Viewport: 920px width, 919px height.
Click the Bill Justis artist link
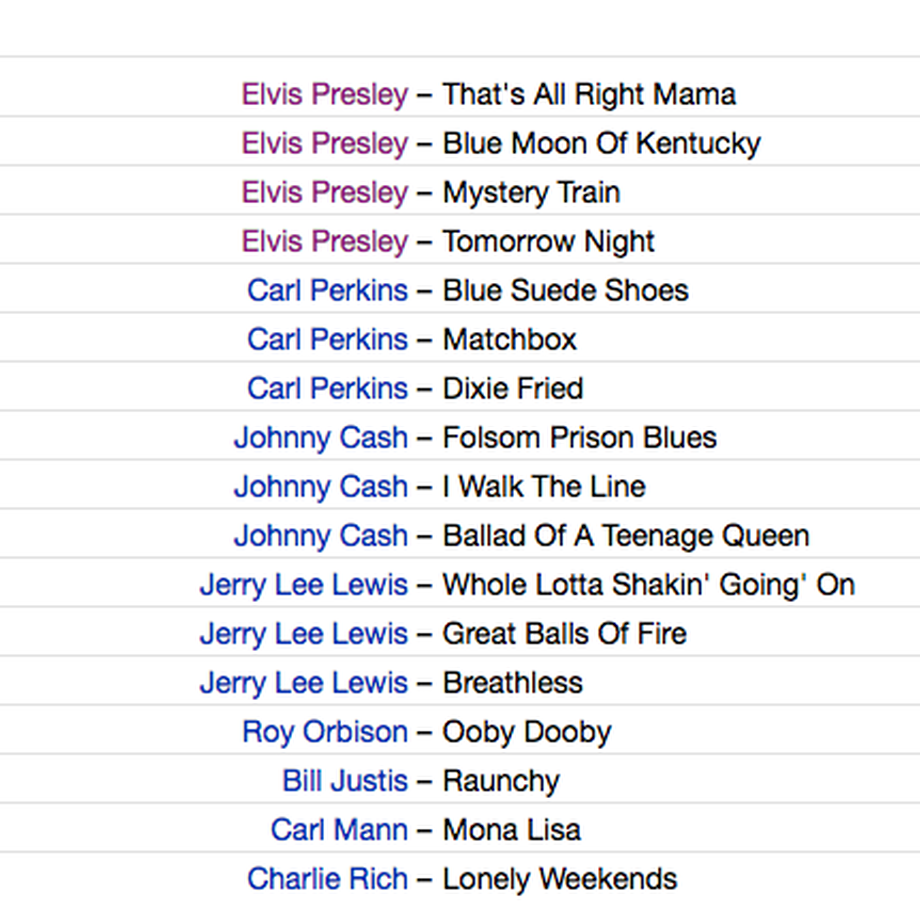(345, 781)
